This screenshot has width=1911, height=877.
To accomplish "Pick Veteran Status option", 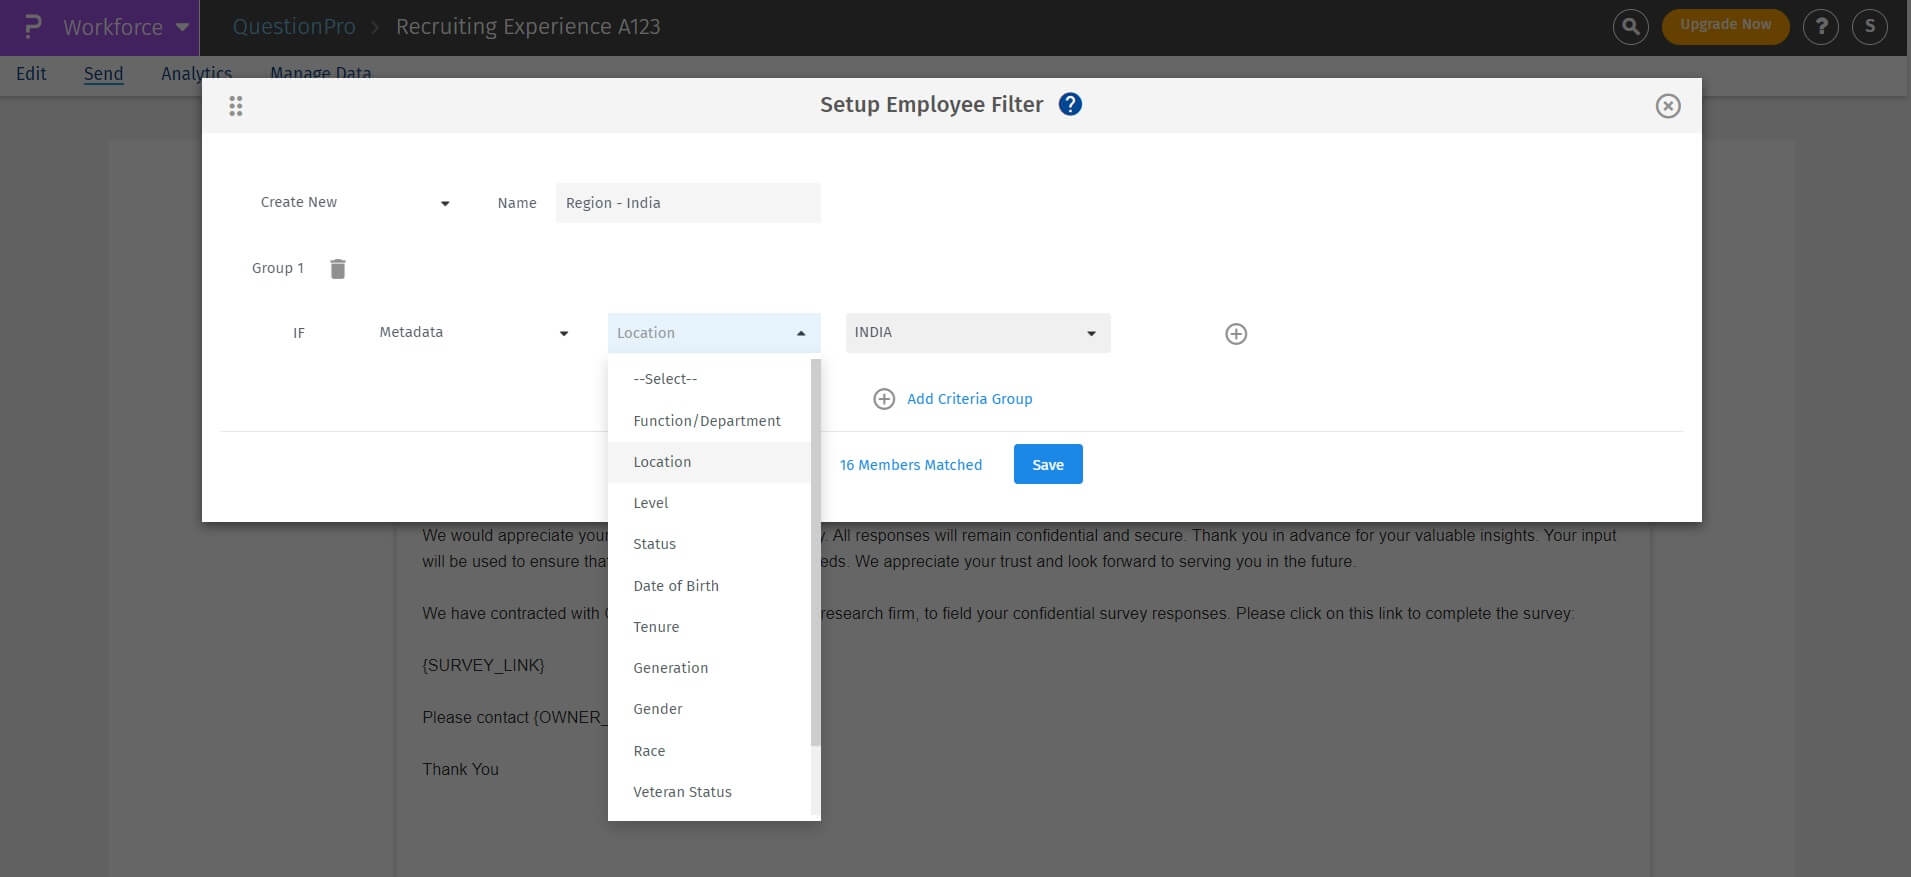I will (682, 792).
